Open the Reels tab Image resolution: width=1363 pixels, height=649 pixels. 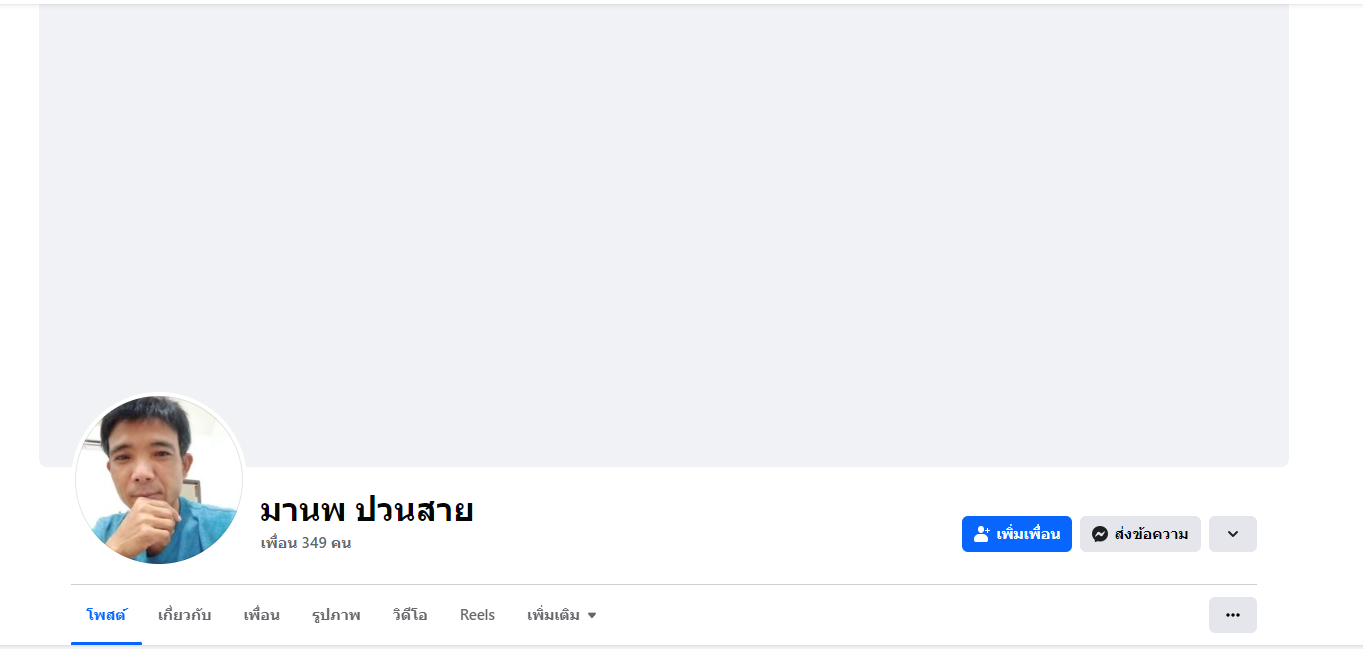(x=477, y=615)
